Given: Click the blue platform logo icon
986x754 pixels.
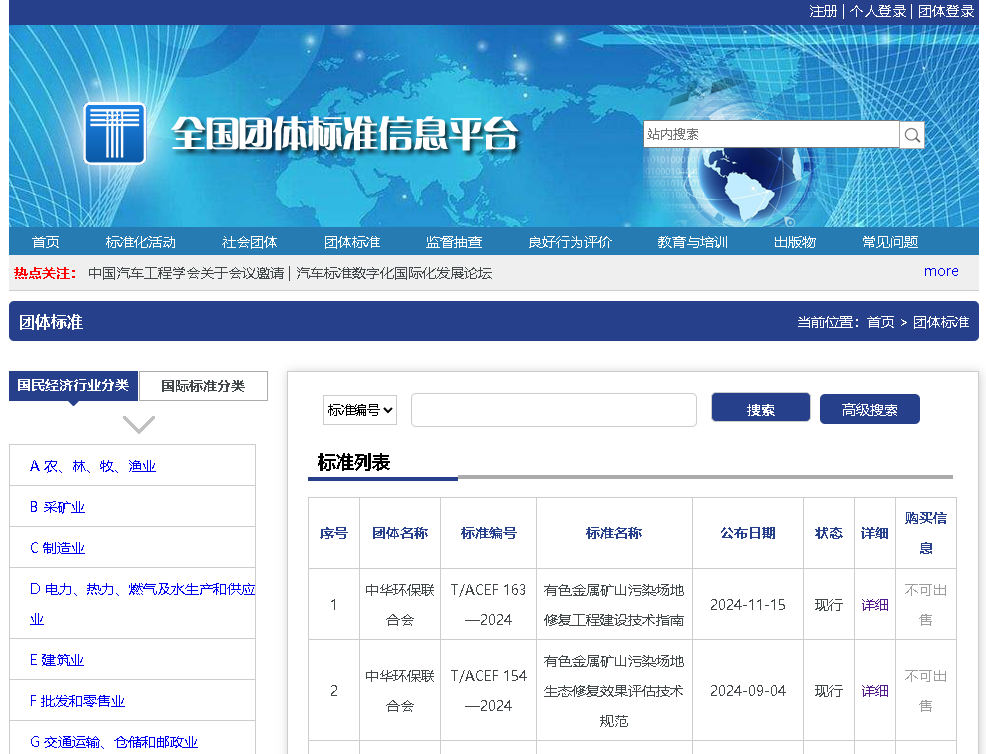Looking at the screenshot, I should click(x=115, y=133).
